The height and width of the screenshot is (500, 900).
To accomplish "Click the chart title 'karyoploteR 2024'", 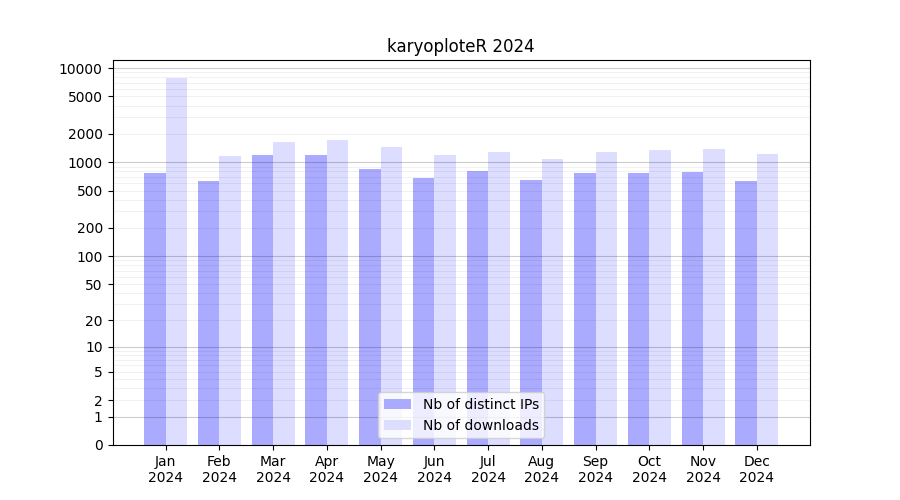I will pyautogui.click(x=460, y=46).
